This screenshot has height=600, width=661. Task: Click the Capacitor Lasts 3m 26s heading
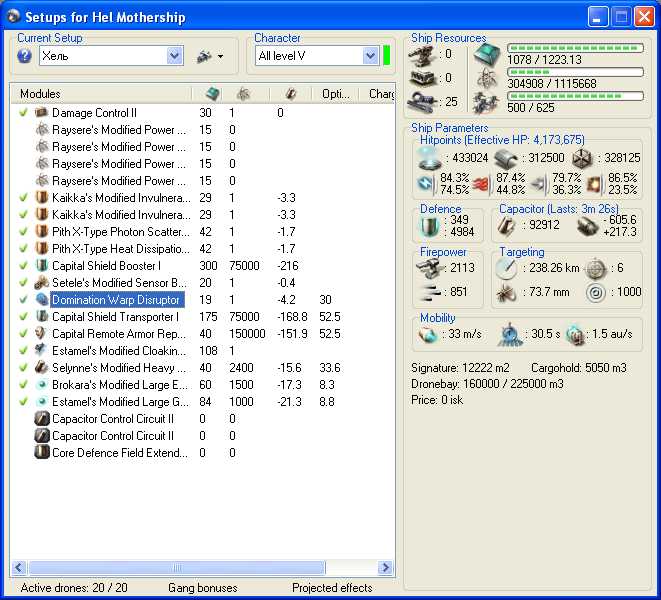pyautogui.click(x=559, y=209)
